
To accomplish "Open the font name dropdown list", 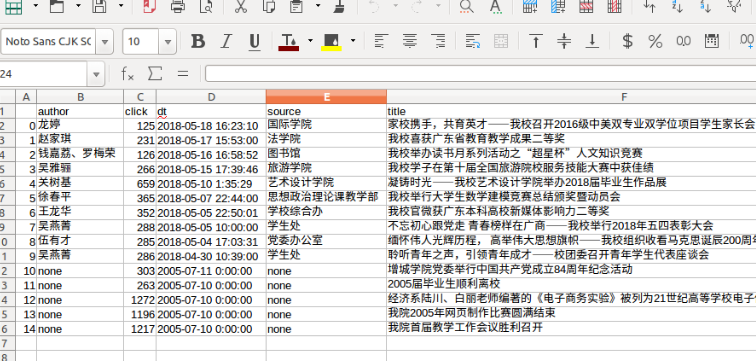I will [x=104, y=42].
